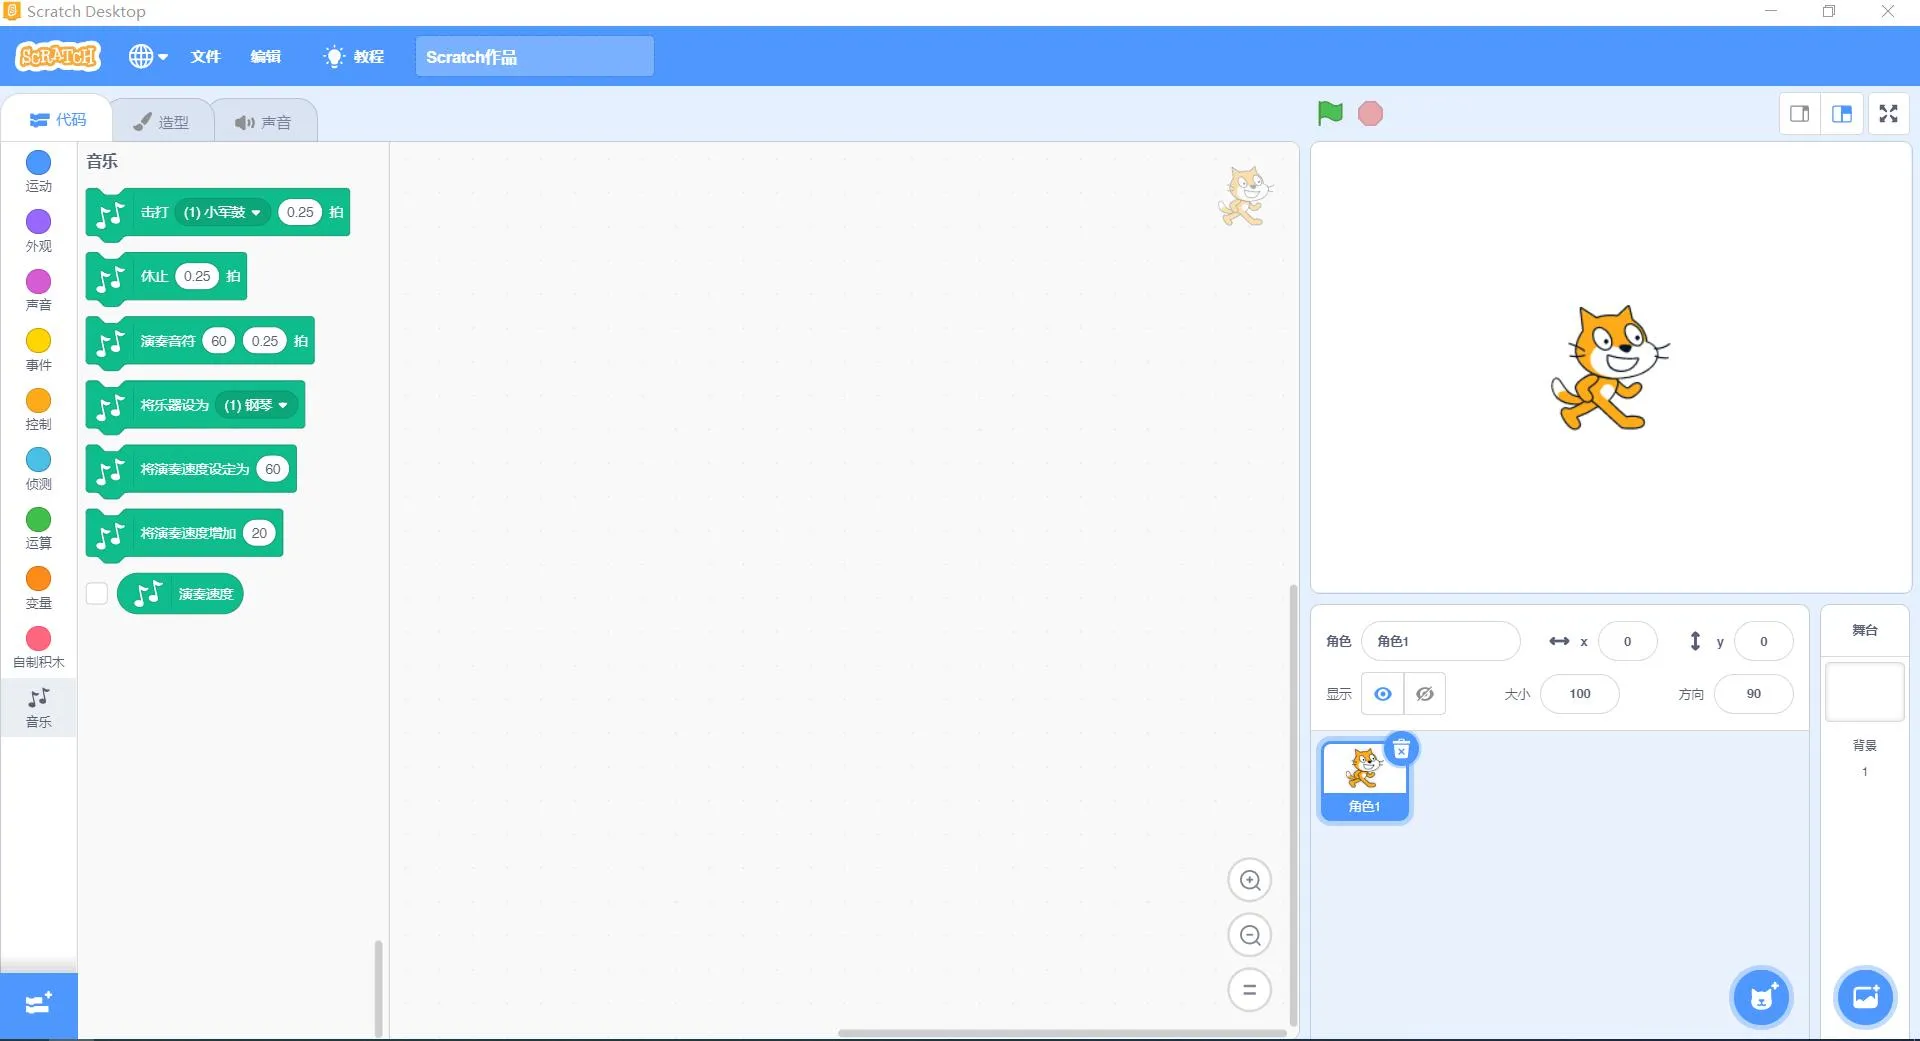Image resolution: width=1920 pixels, height=1041 pixels.
Task: Open the language globe dropdown
Action: [147, 57]
